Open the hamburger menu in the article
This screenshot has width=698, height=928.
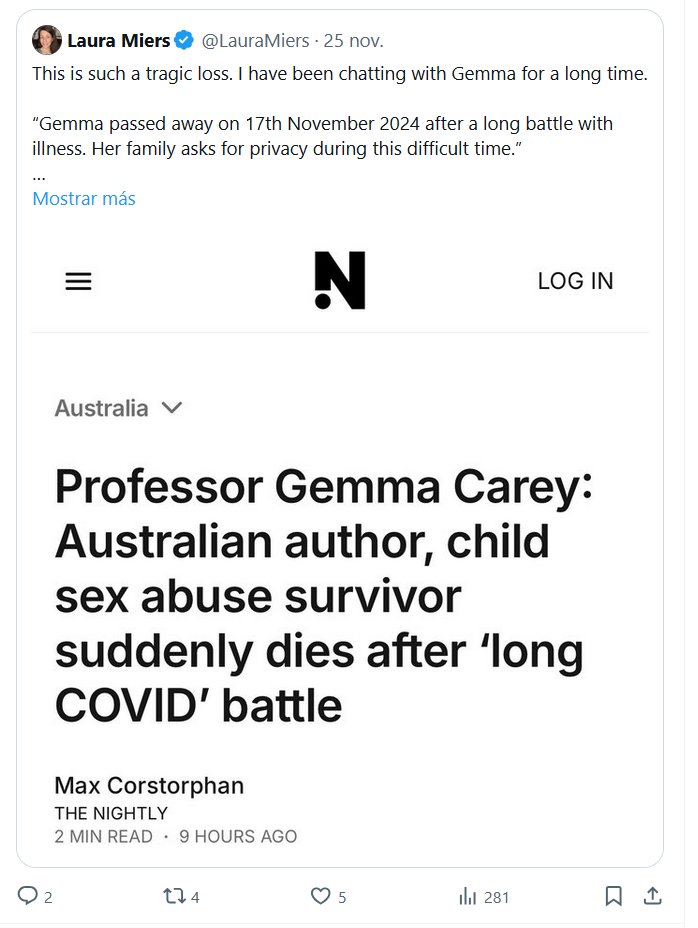click(x=78, y=281)
